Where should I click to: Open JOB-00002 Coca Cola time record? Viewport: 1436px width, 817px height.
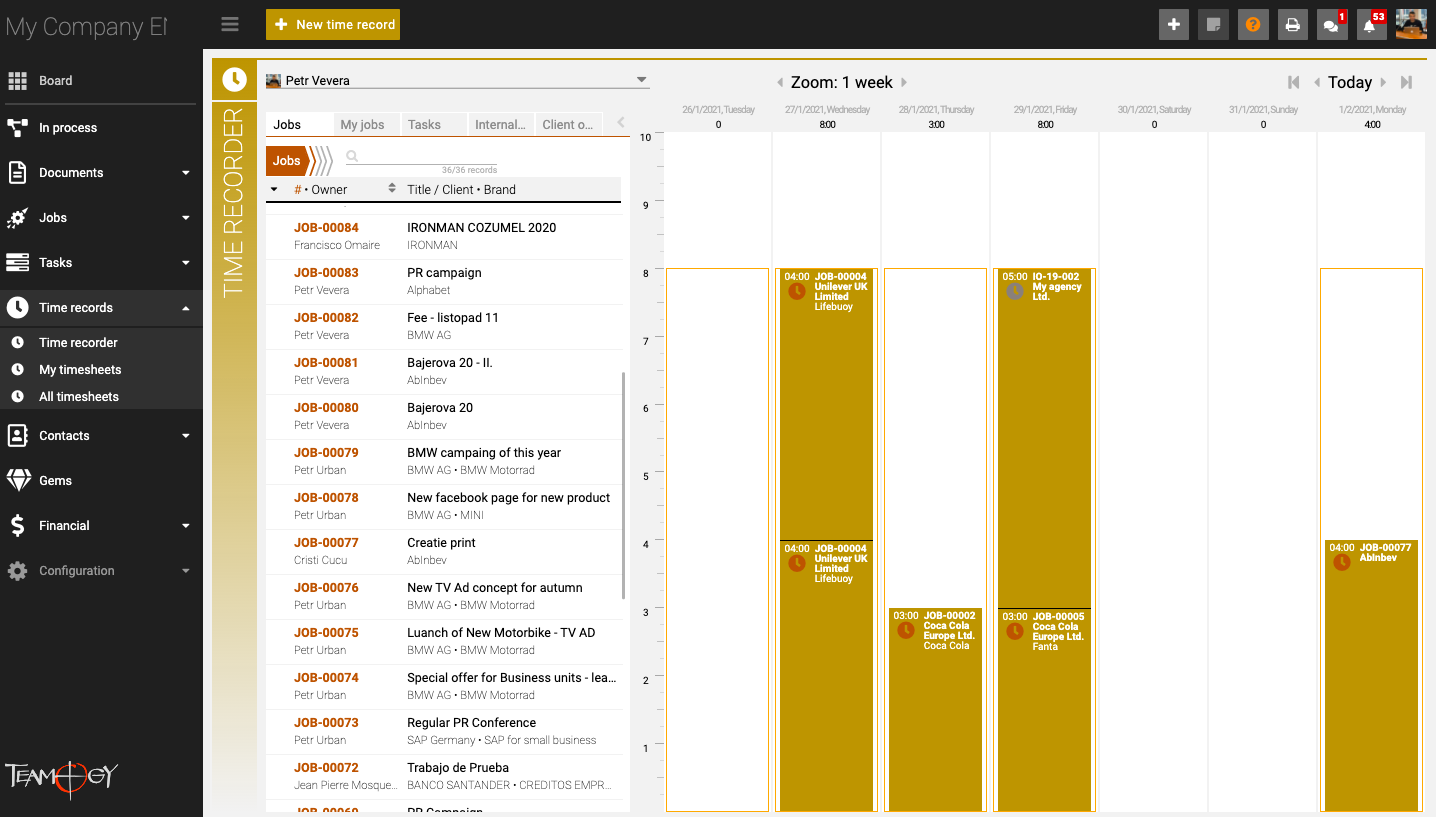(935, 710)
